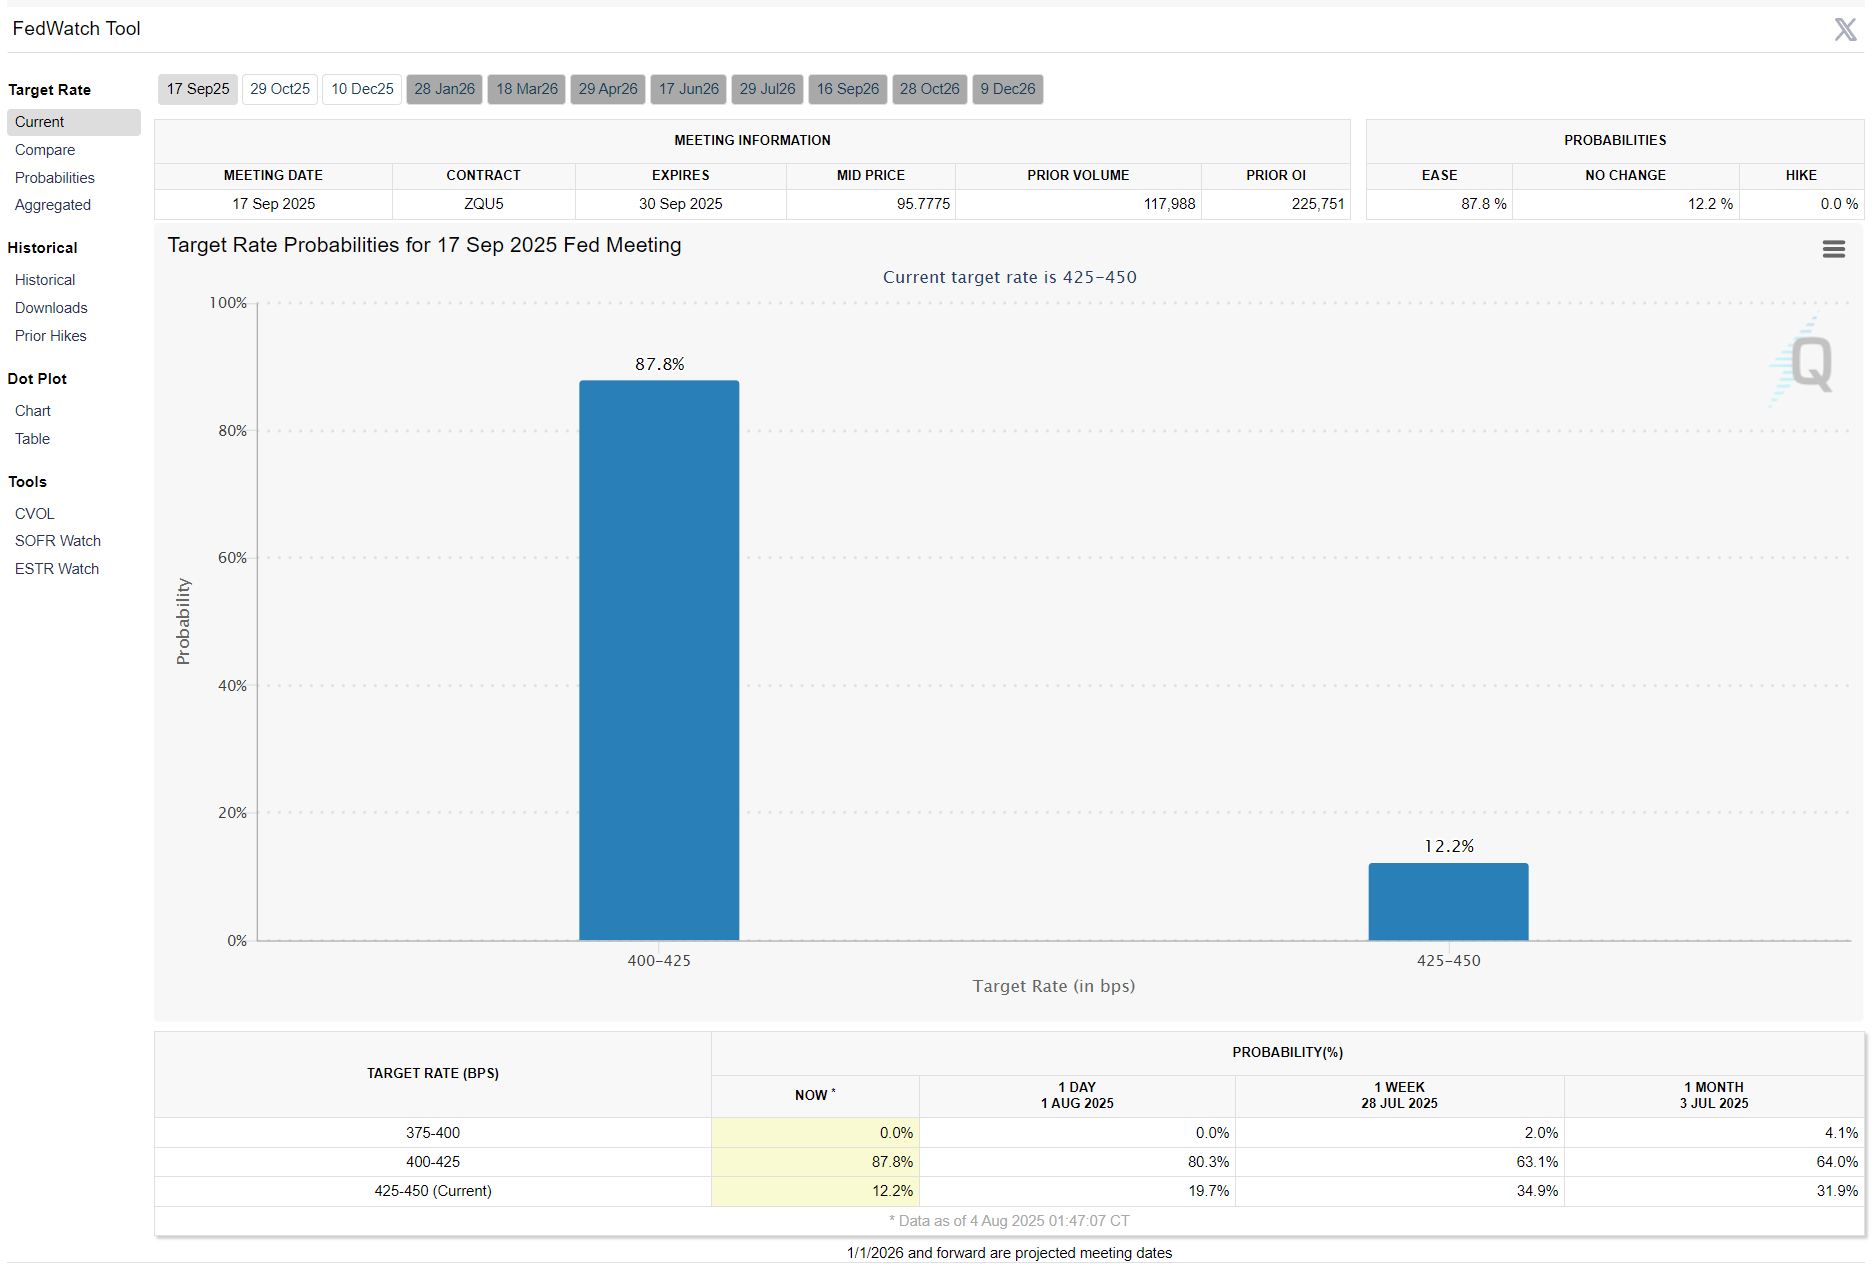The height and width of the screenshot is (1264, 1874).
Task: Click the 87.8 % ease probability cell
Action: pyautogui.click(x=1440, y=204)
